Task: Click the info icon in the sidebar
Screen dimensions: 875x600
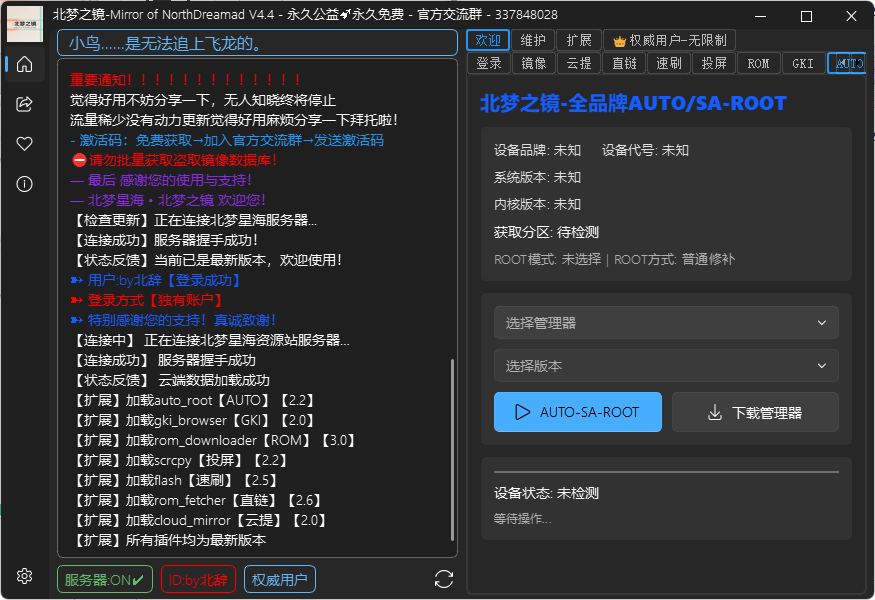Action: click(24, 182)
